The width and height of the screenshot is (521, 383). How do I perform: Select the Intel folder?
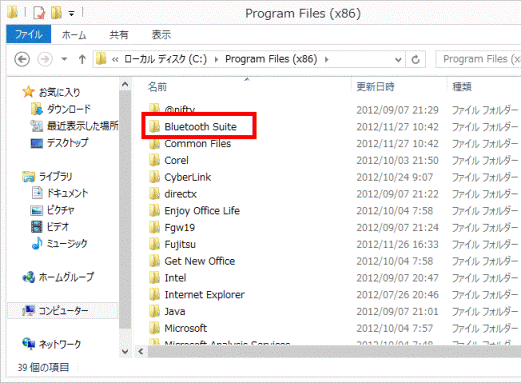click(175, 278)
